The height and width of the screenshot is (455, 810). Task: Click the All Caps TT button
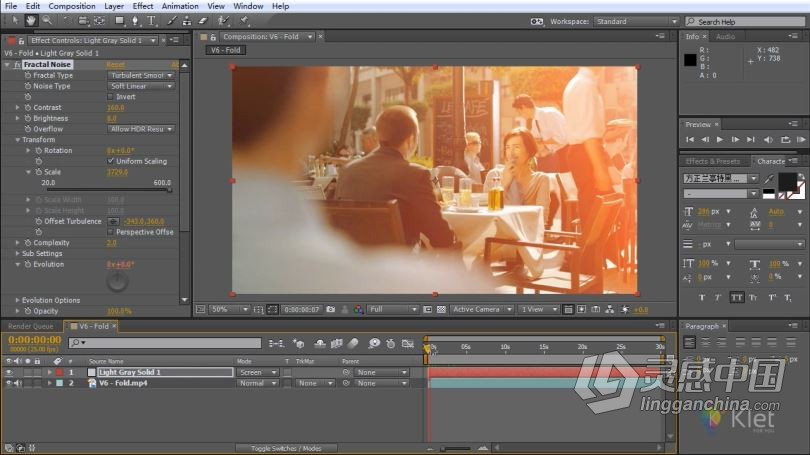coord(737,297)
